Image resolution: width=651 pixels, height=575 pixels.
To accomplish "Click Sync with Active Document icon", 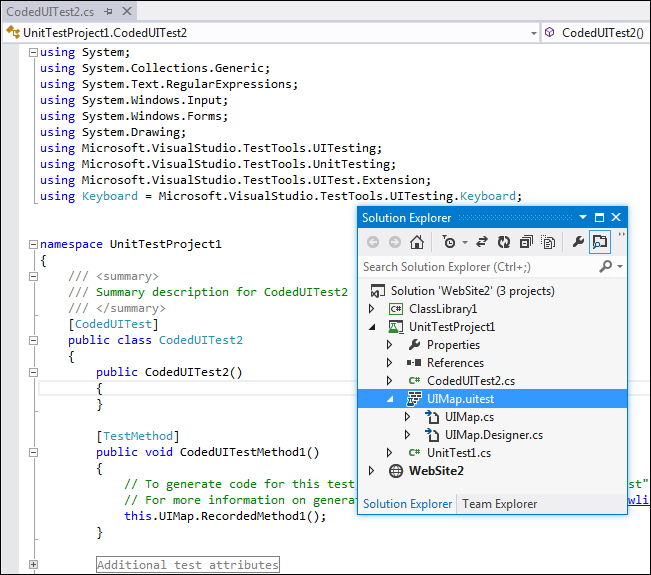I will pyautogui.click(x=482, y=242).
